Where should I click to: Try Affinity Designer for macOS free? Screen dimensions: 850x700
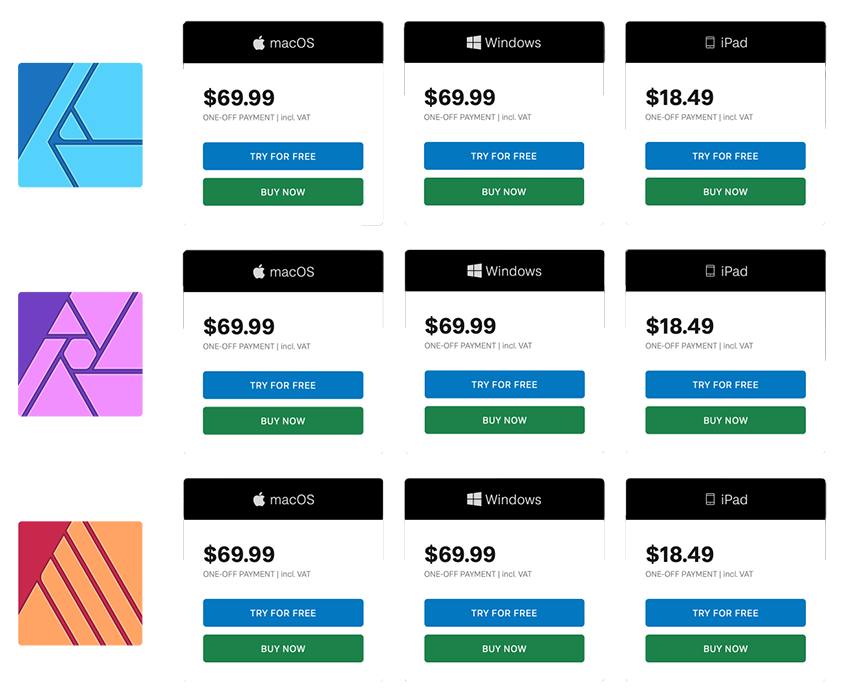tap(283, 156)
